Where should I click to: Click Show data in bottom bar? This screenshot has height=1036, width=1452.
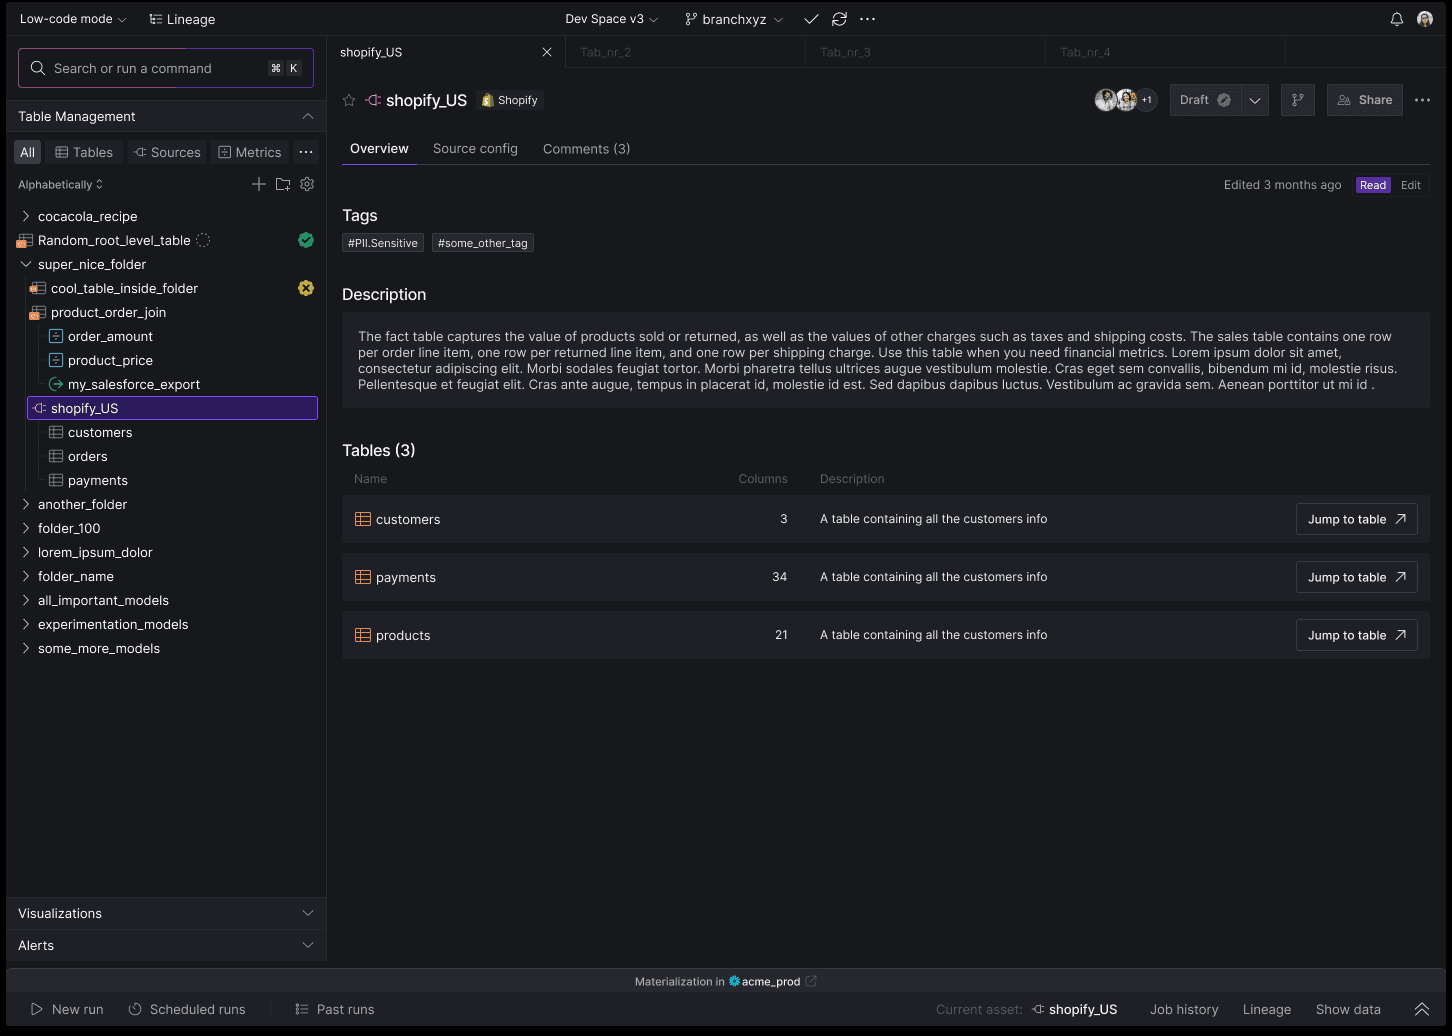click(x=1348, y=1009)
